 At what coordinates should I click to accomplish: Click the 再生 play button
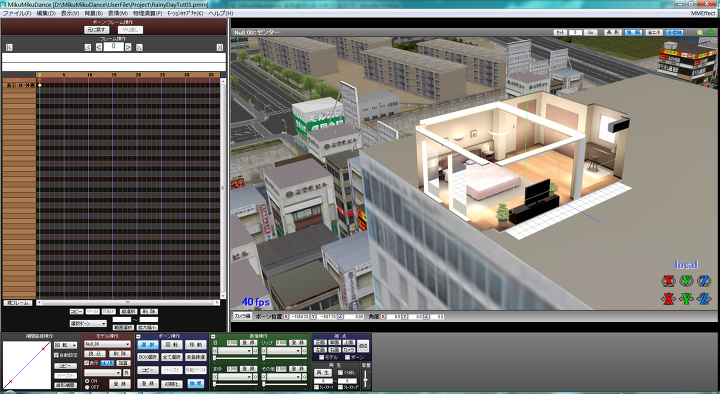pos(323,372)
